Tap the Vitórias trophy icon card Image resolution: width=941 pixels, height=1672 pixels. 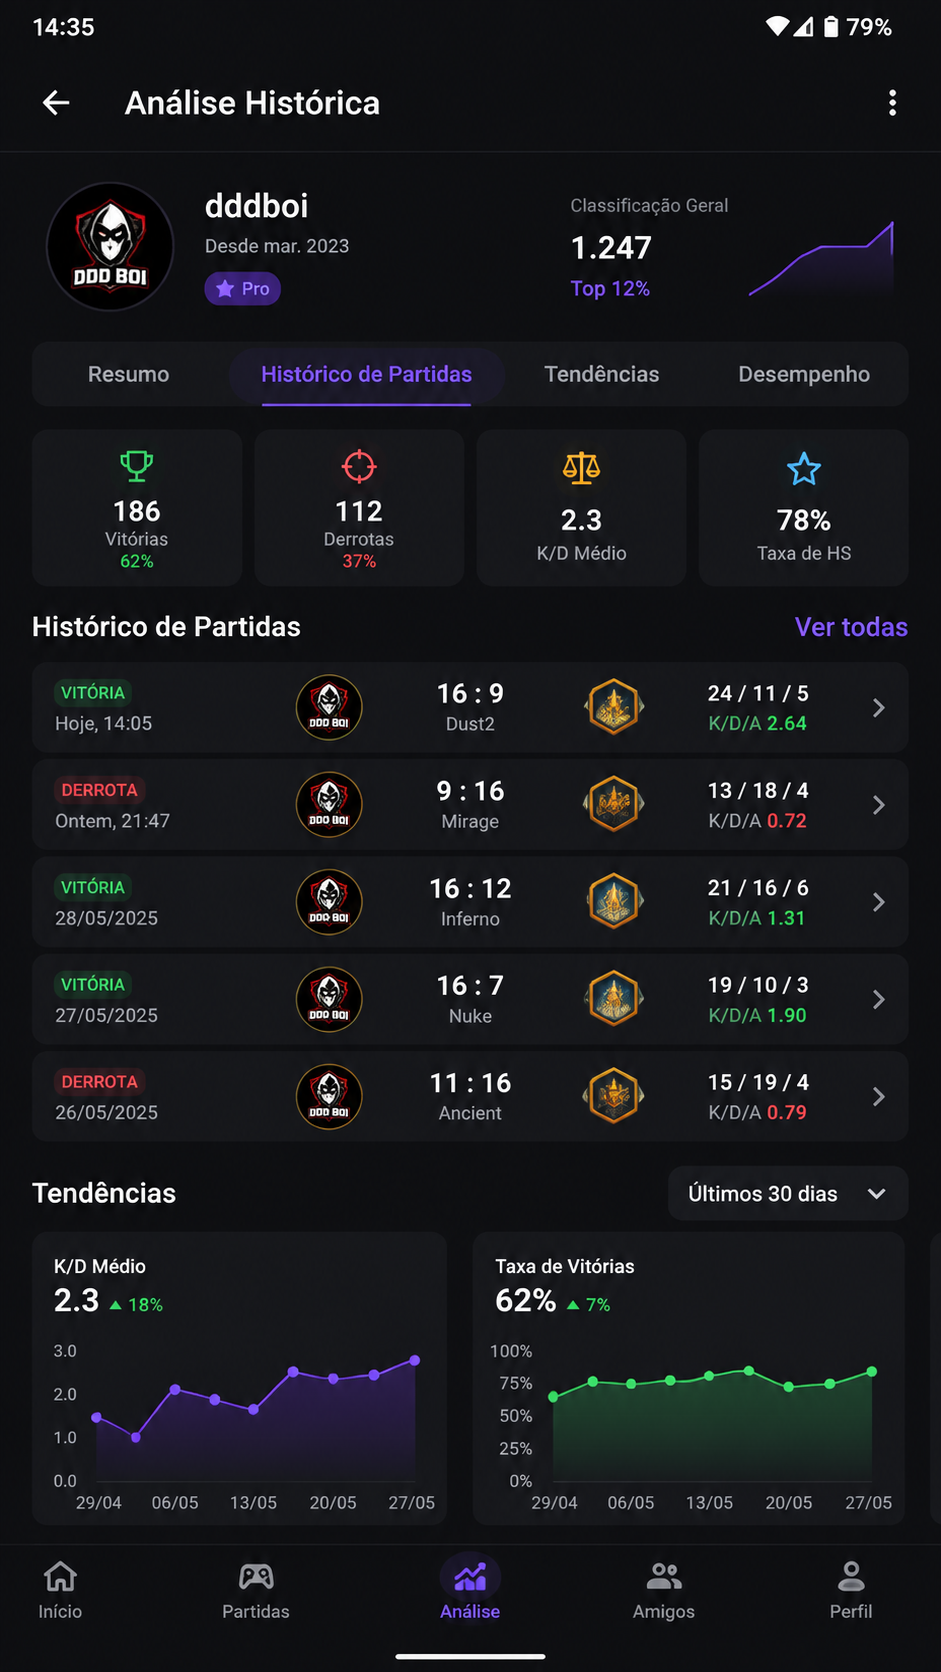(137, 507)
